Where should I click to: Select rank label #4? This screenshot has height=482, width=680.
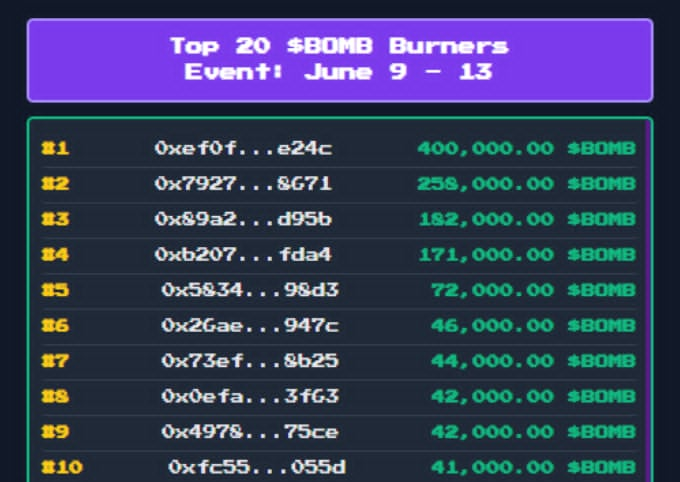(55, 254)
